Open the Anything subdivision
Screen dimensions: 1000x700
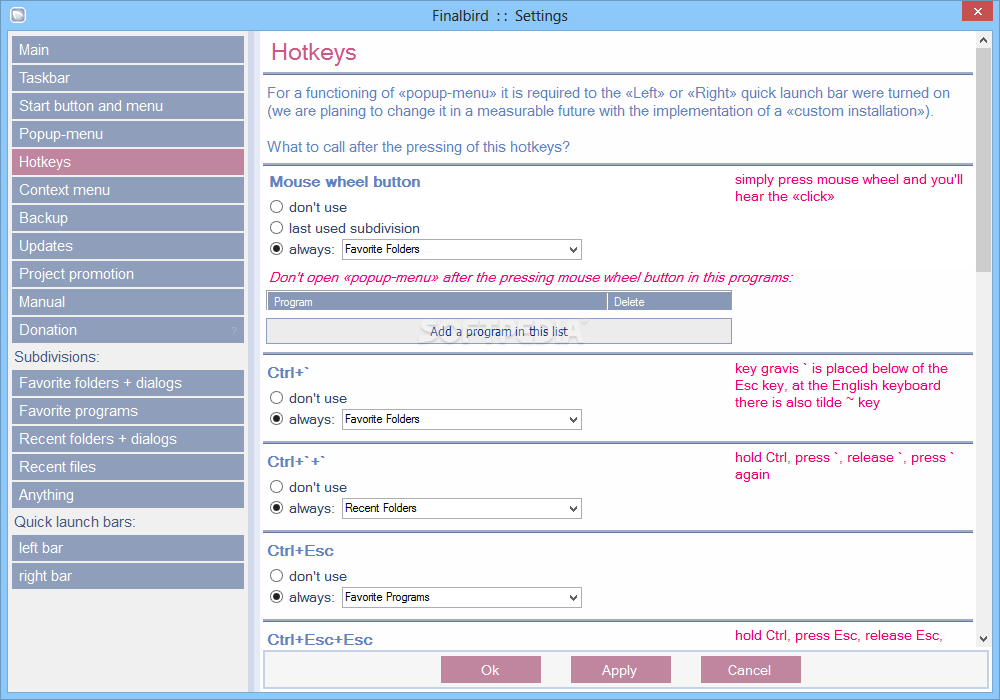click(128, 495)
